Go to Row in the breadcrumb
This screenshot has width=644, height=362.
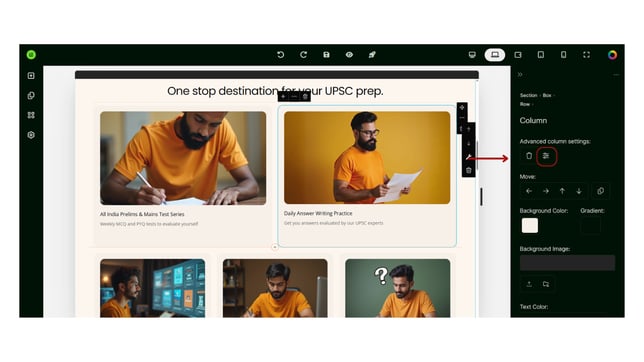(x=524, y=104)
